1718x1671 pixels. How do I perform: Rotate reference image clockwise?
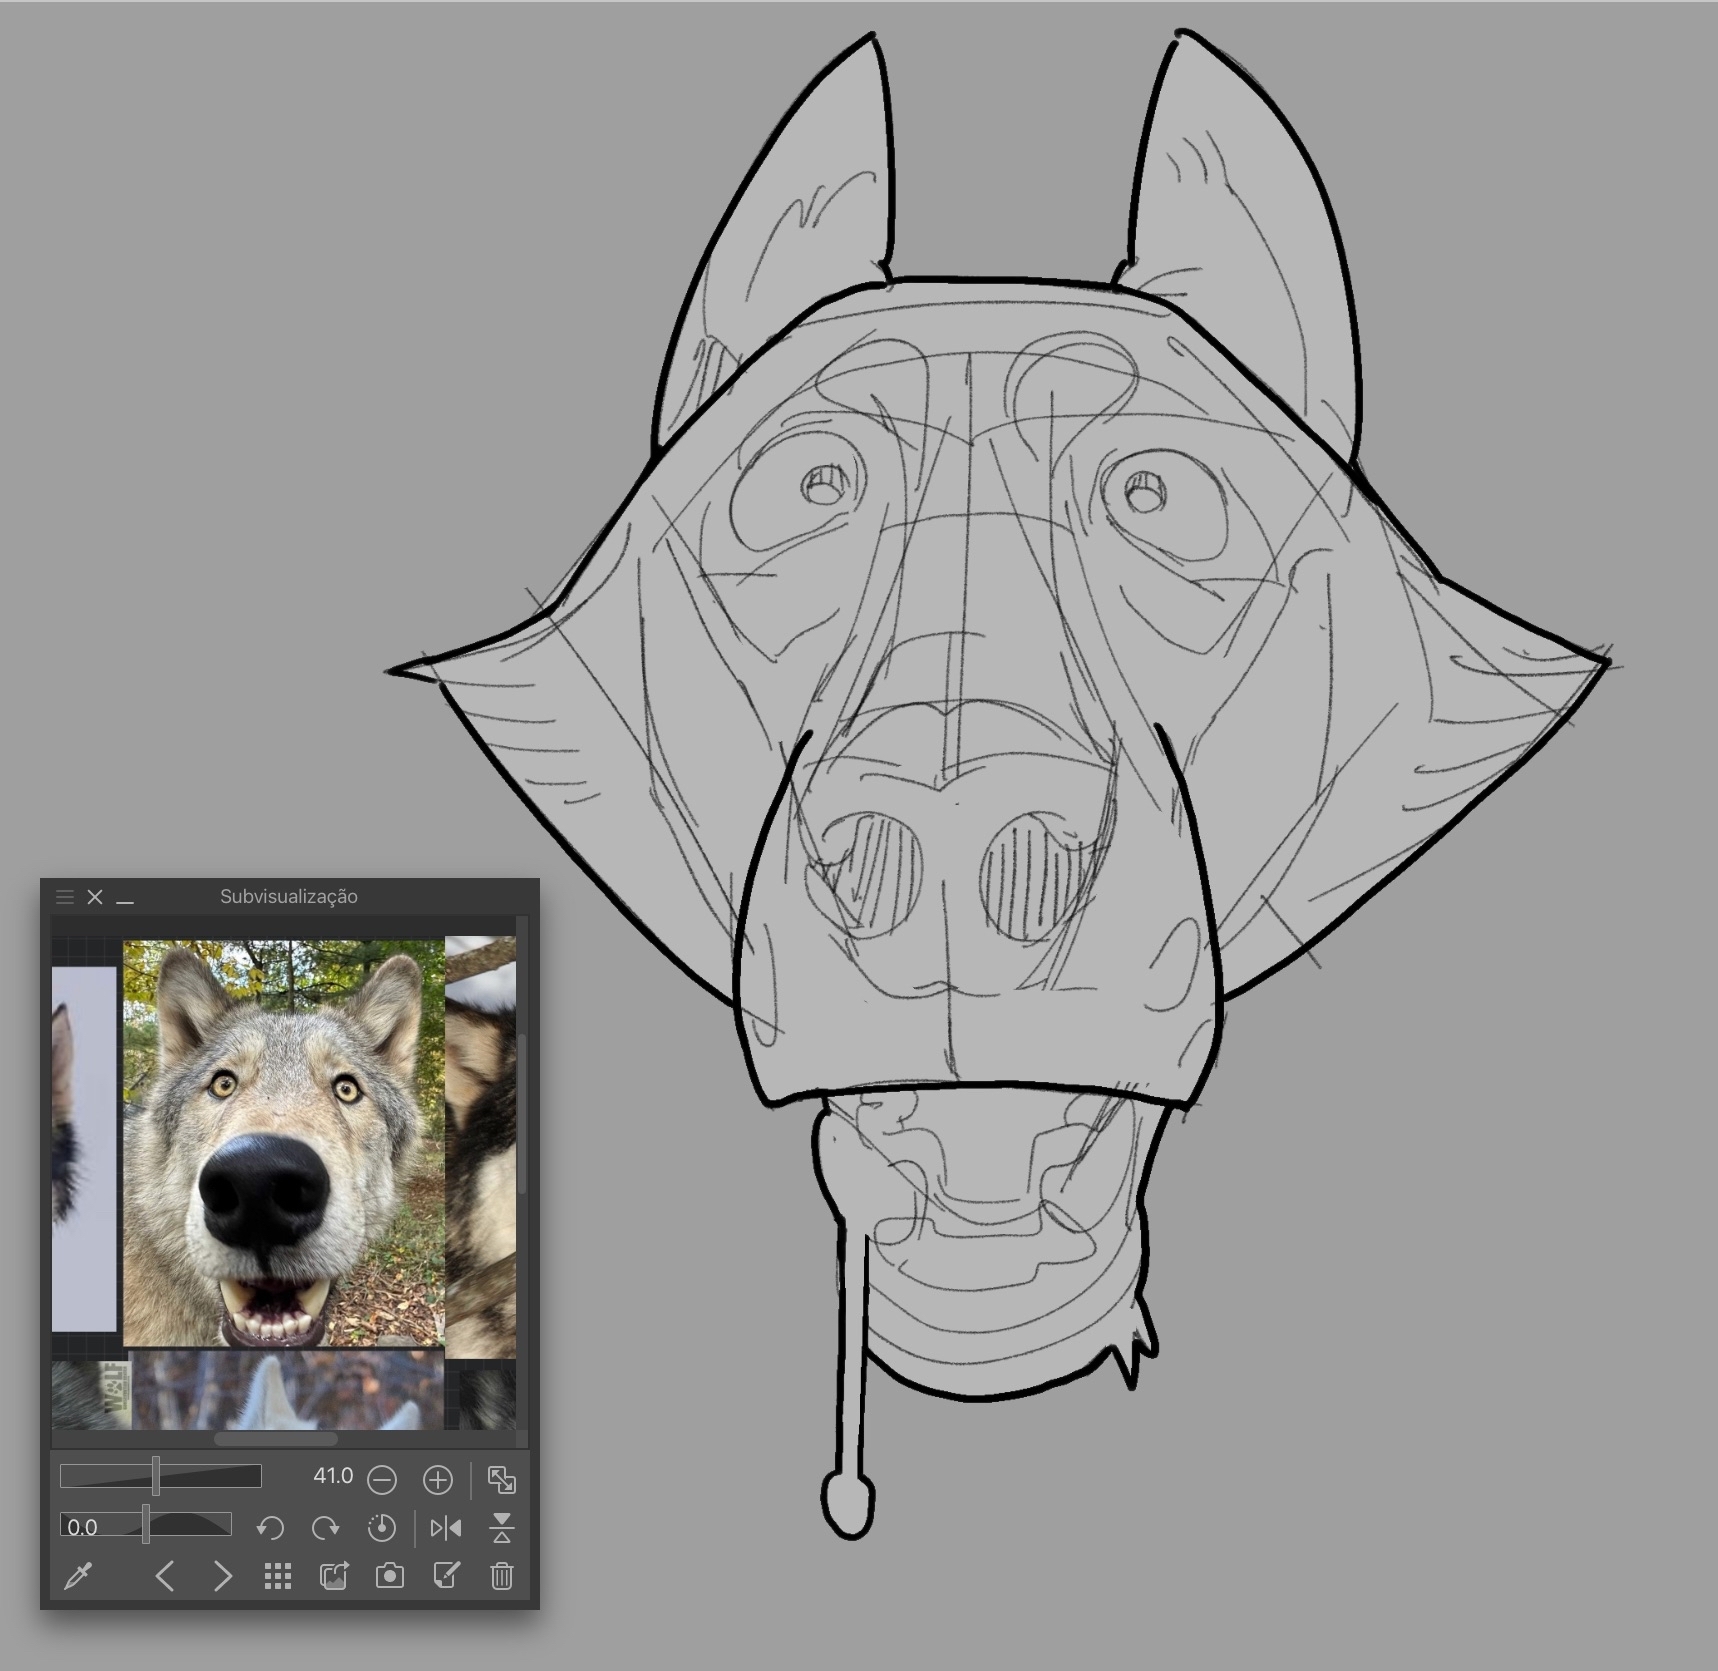326,1528
